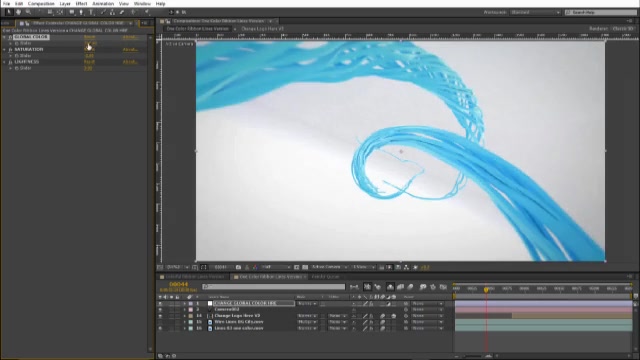The height and width of the screenshot is (360, 640).
Task: Select the Hand tool
Action: point(18,13)
